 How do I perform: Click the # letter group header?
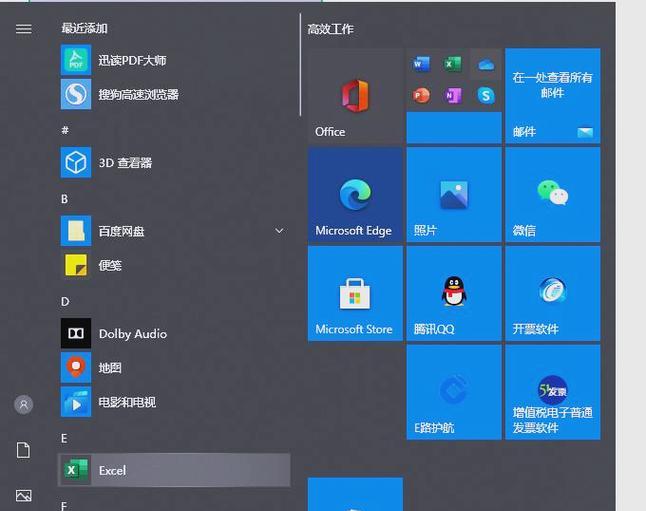(x=65, y=130)
